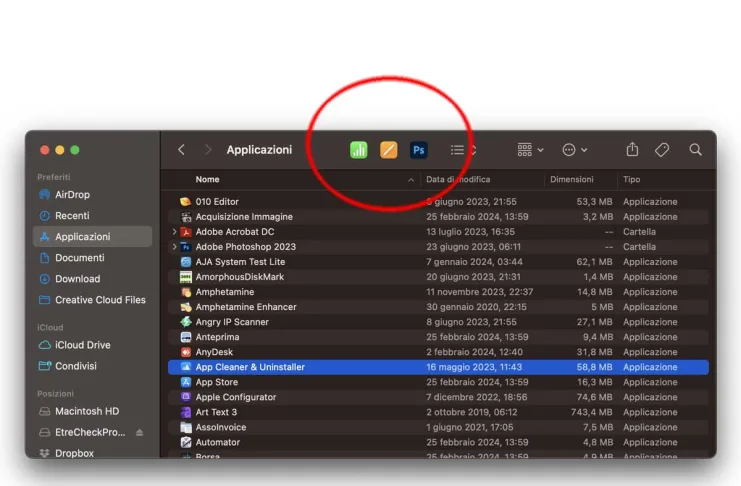The height and width of the screenshot is (486, 741).
Task: Go forward with the right chevron
Action: tap(208, 150)
